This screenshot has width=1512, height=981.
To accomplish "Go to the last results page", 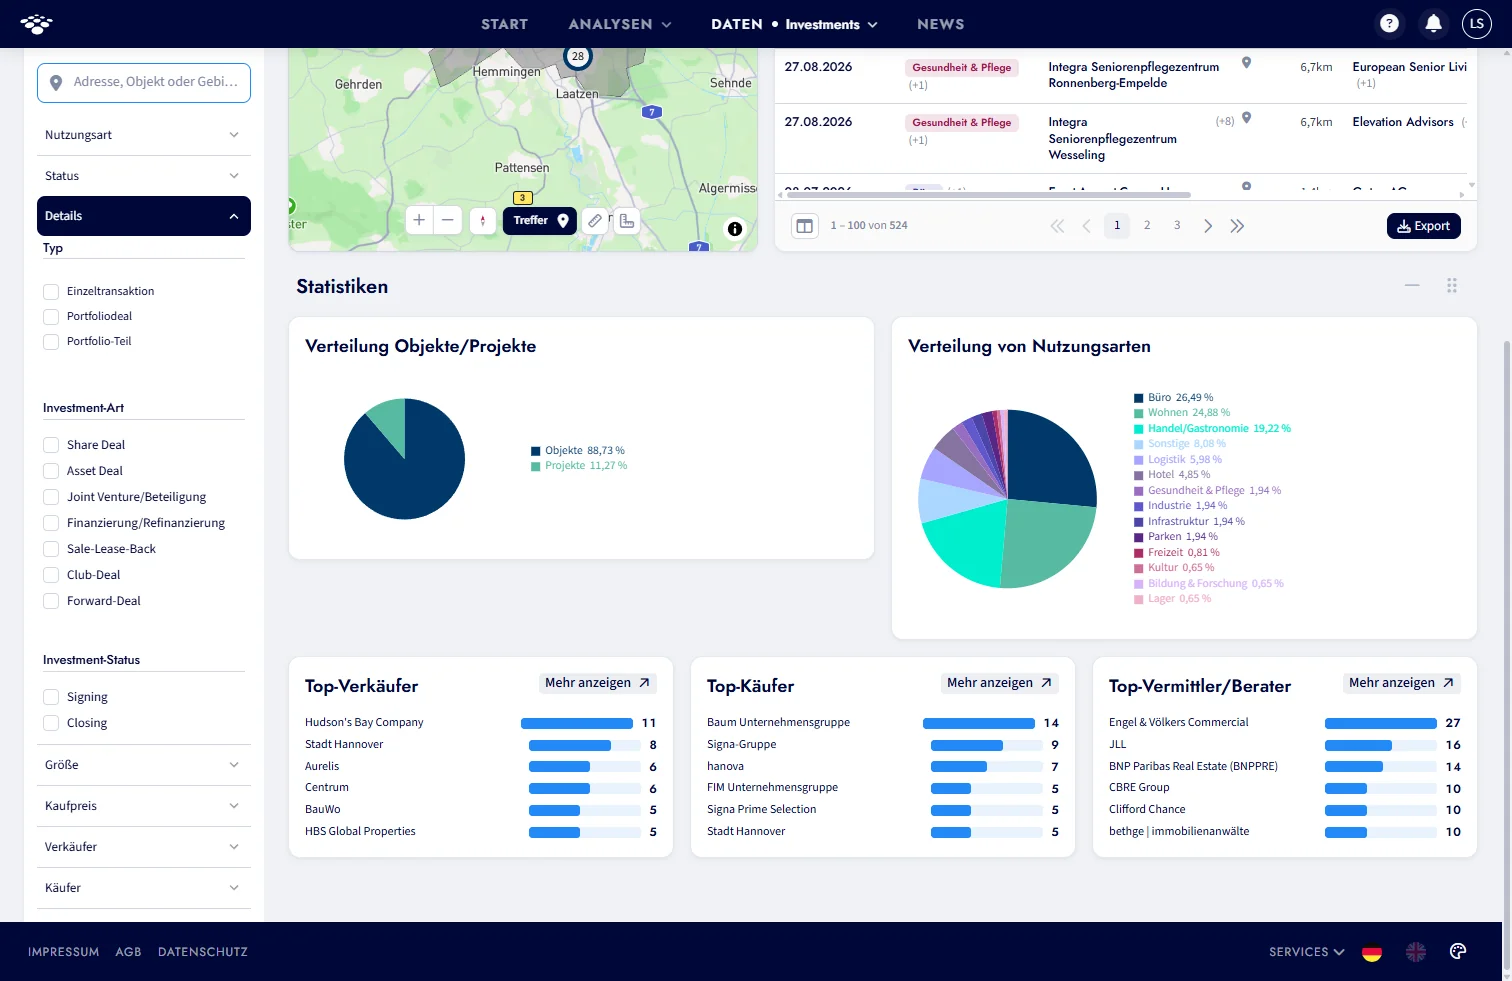I will pyautogui.click(x=1237, y=226).
